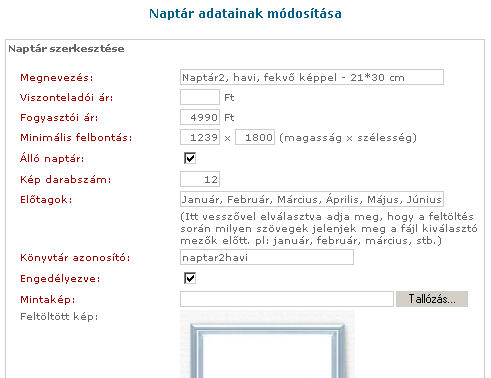
Task: Click the Naptár szerkesztése section title
Action: point(66,49)
